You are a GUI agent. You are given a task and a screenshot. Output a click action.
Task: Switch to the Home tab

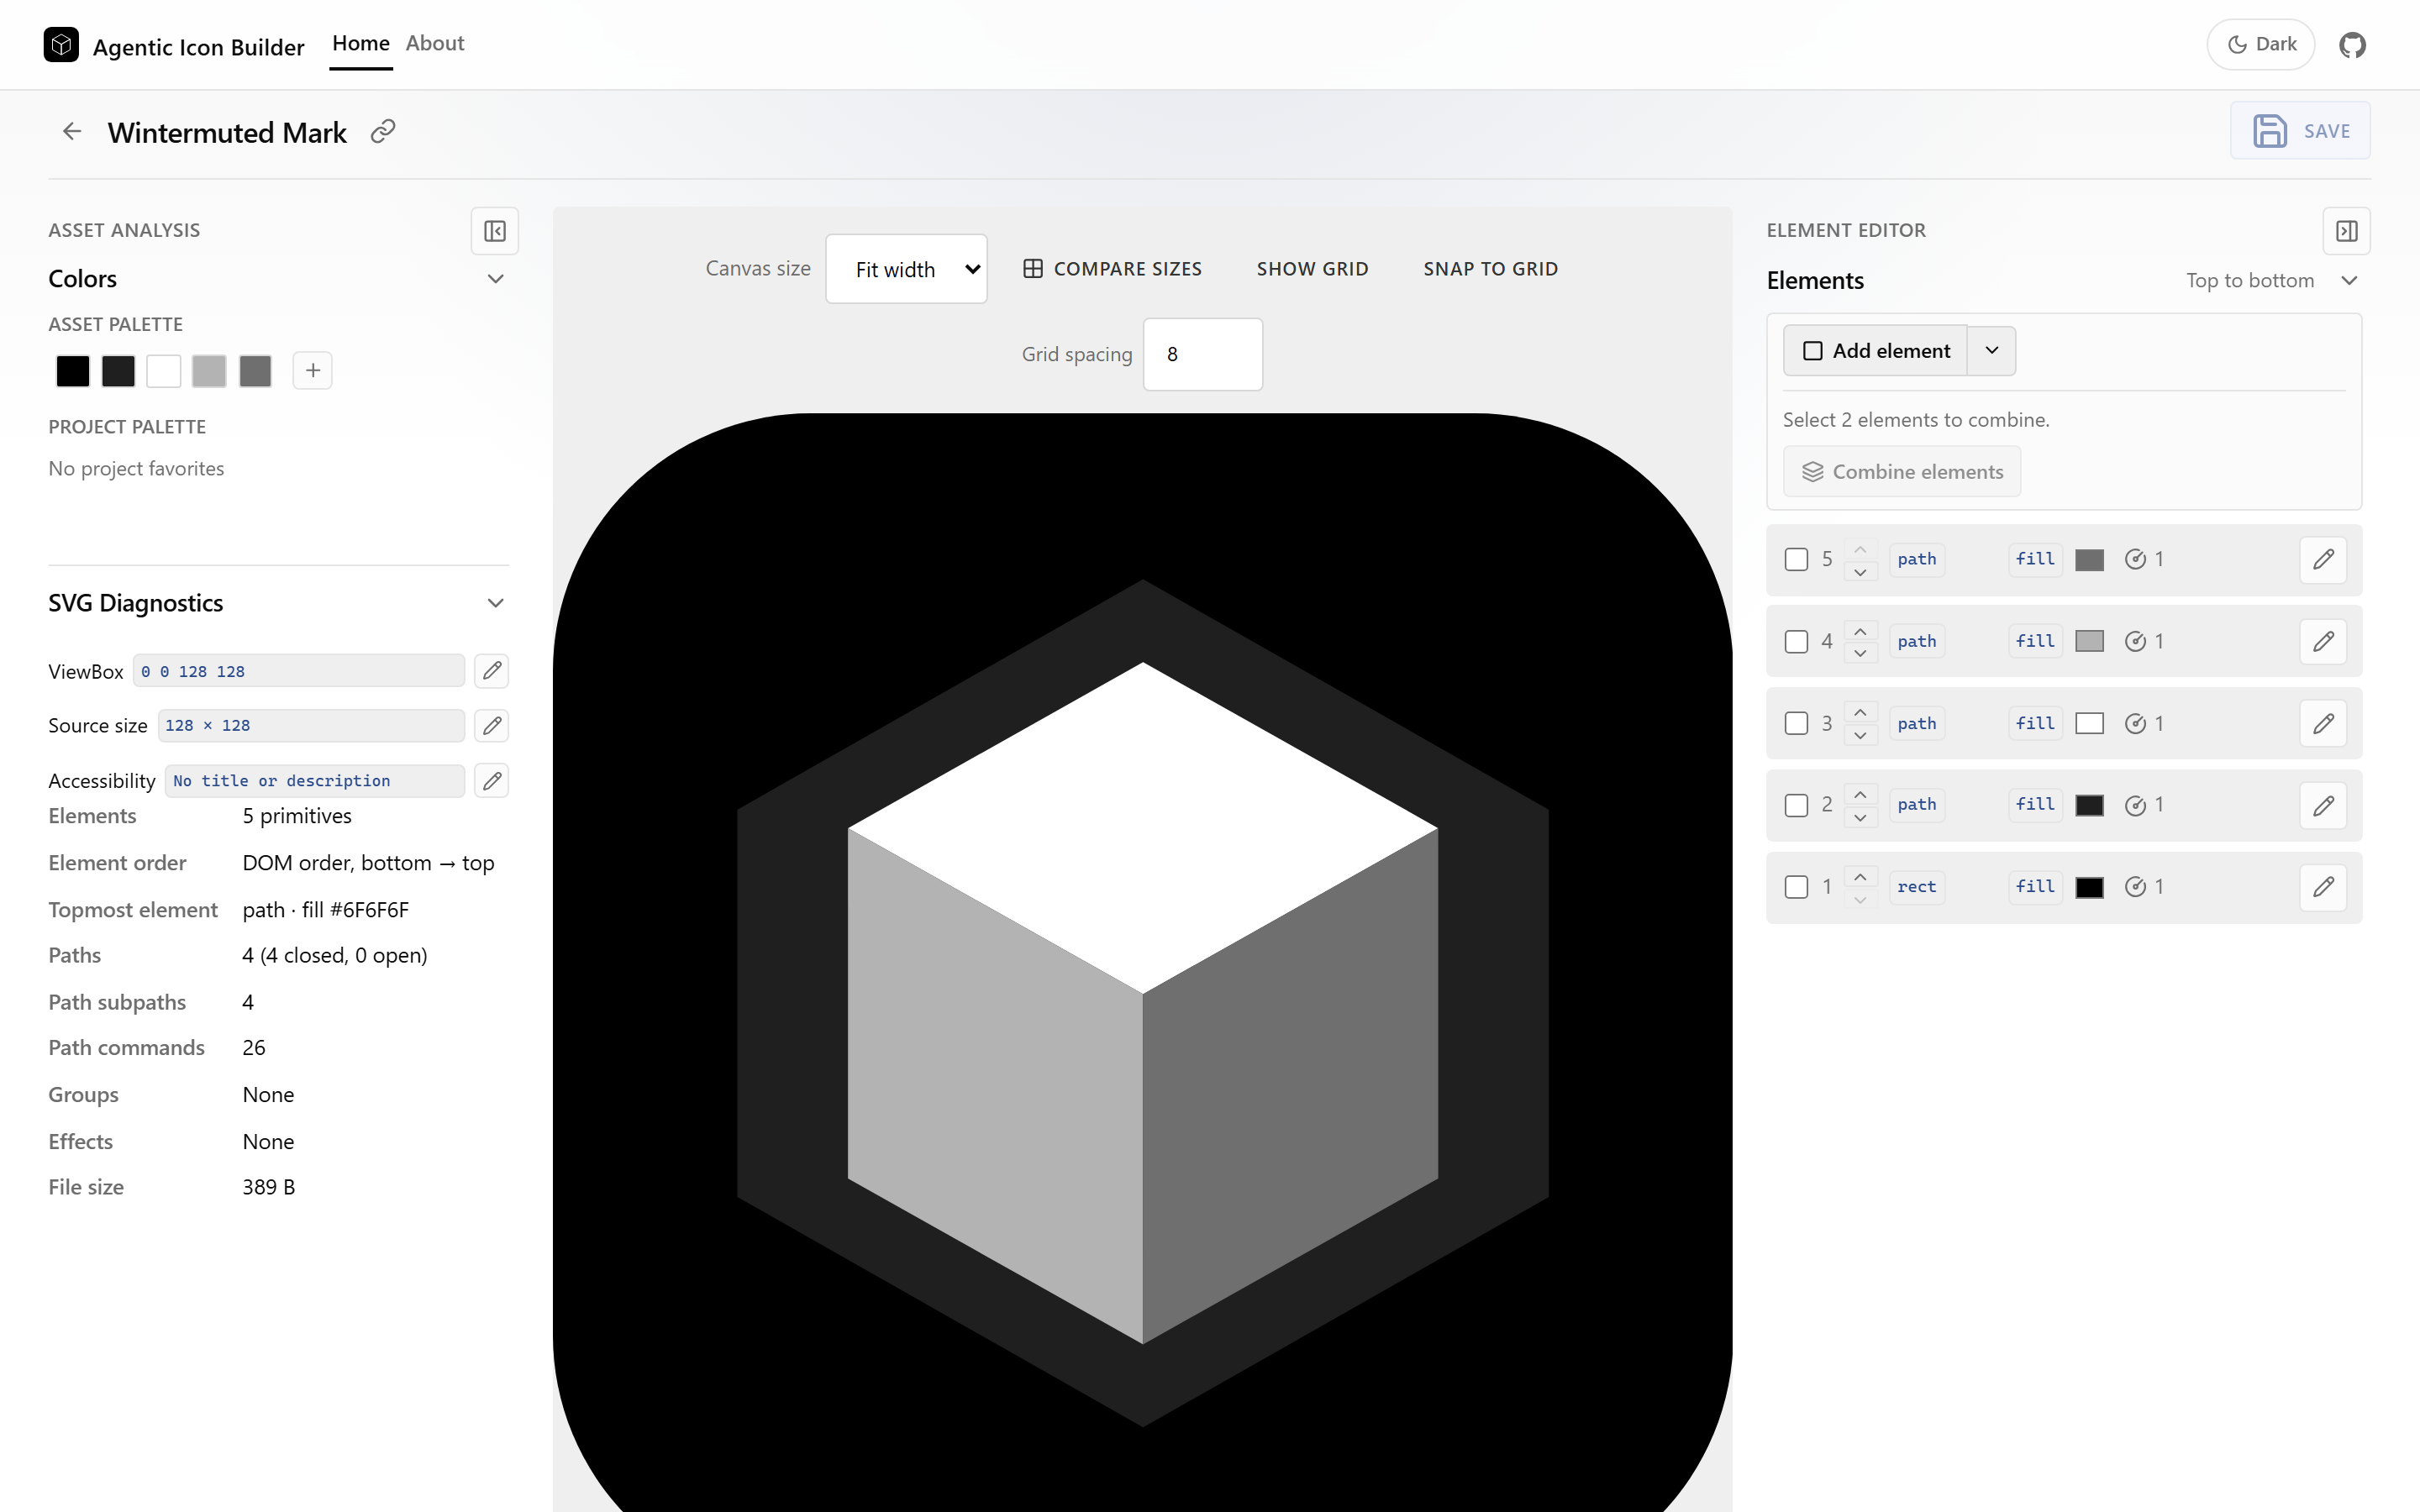(361, 44)
